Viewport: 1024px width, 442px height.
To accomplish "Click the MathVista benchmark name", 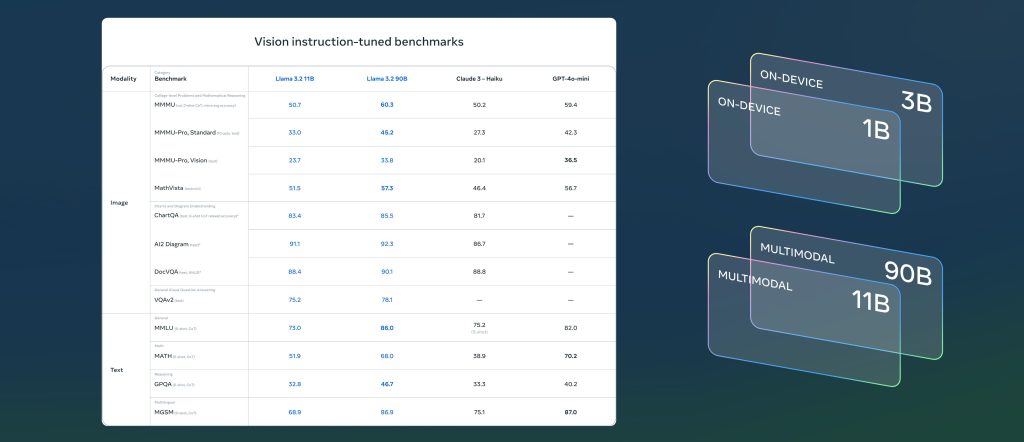I will [x=168, y=188].
